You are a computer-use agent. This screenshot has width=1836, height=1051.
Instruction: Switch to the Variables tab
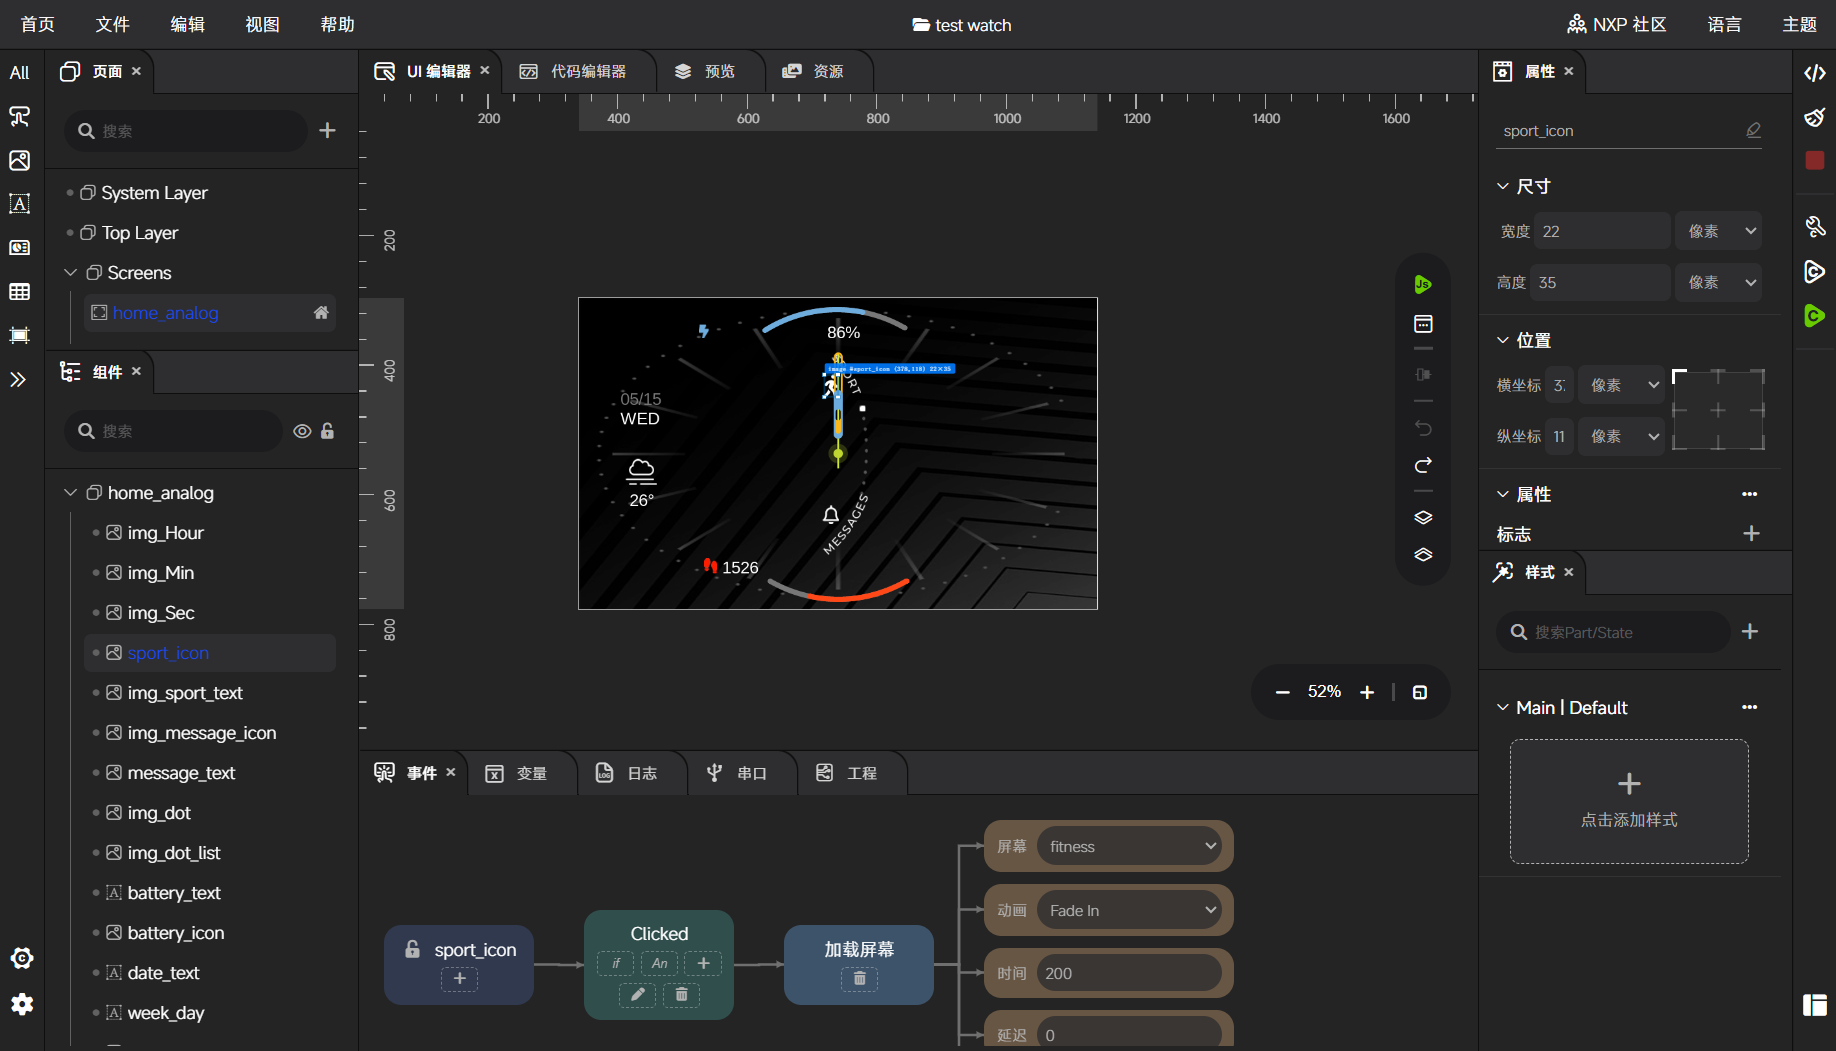(516, 773)
